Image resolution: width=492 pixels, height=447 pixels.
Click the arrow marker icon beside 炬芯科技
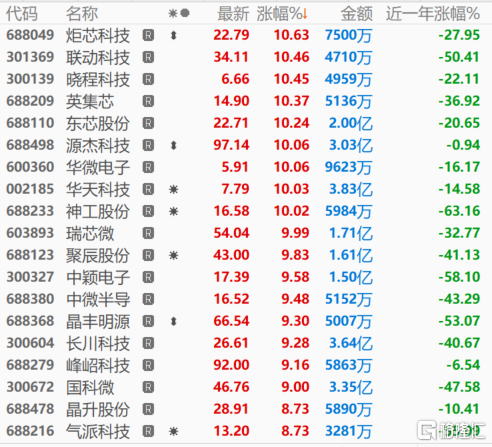pyautogui.click(x=173, y=35)
